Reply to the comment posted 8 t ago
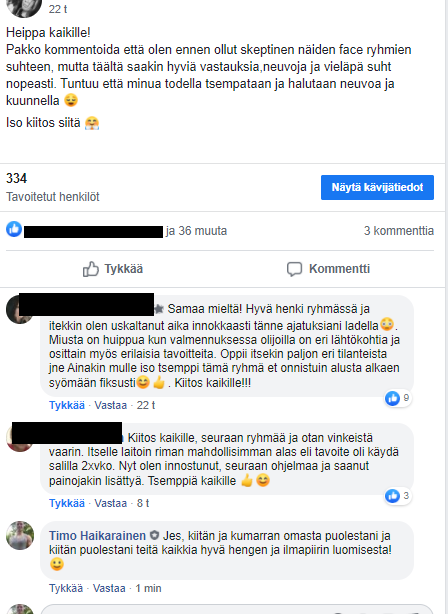The image size is (448, 614). coord(110,503)
